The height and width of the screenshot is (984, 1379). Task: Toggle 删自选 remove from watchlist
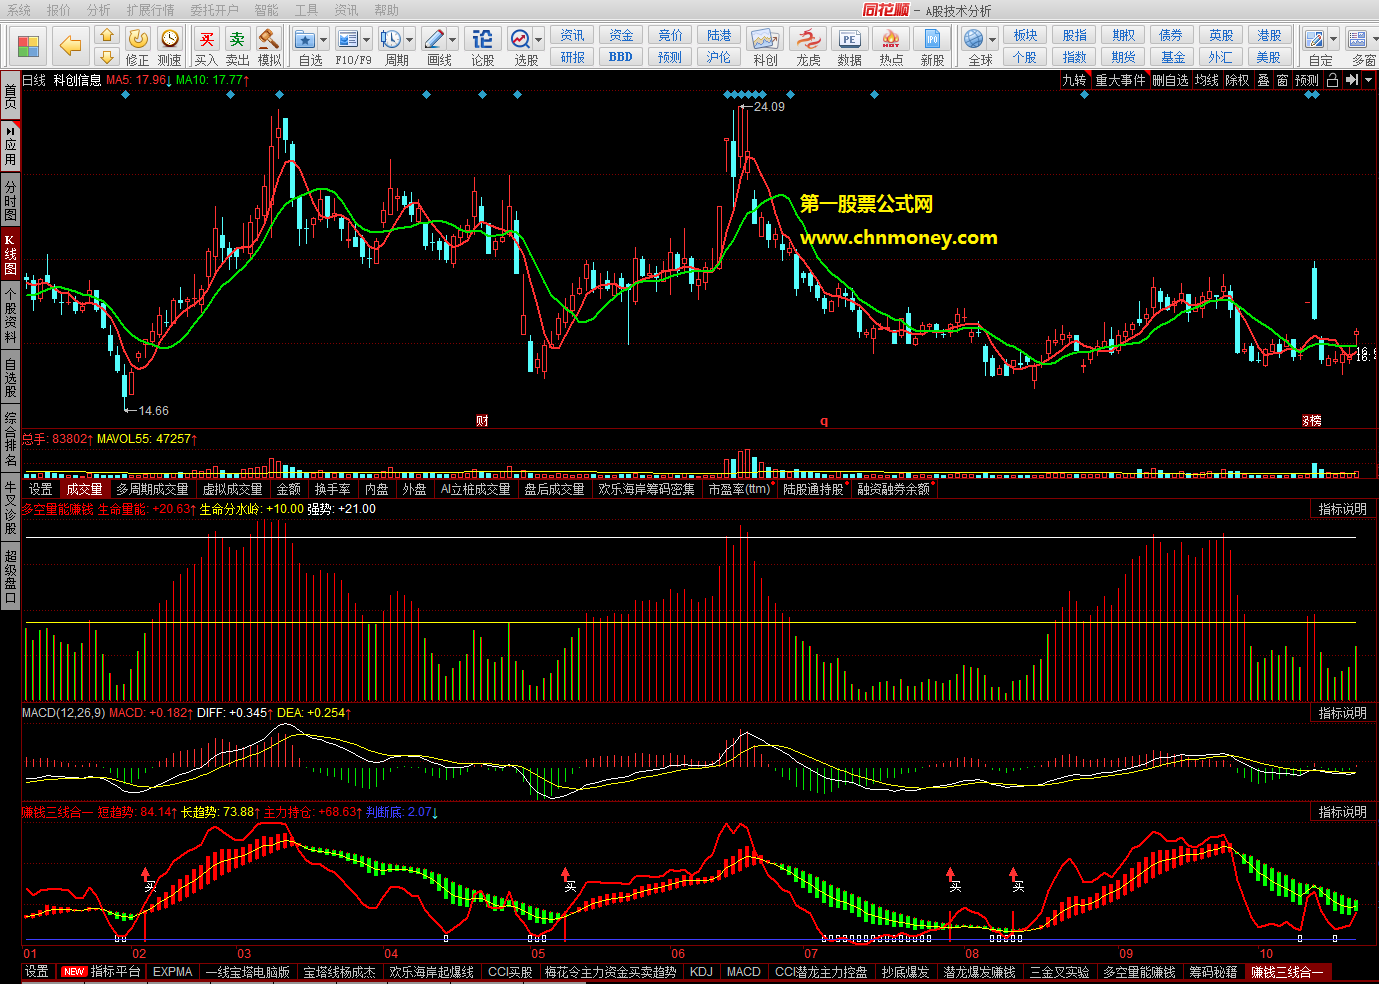1170,80
